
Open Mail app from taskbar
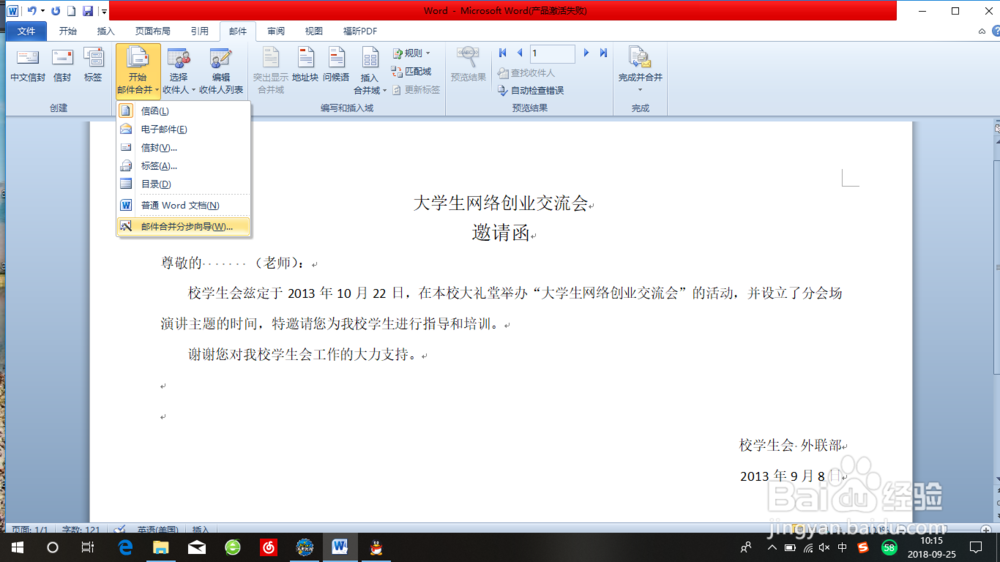coord(196,547)
